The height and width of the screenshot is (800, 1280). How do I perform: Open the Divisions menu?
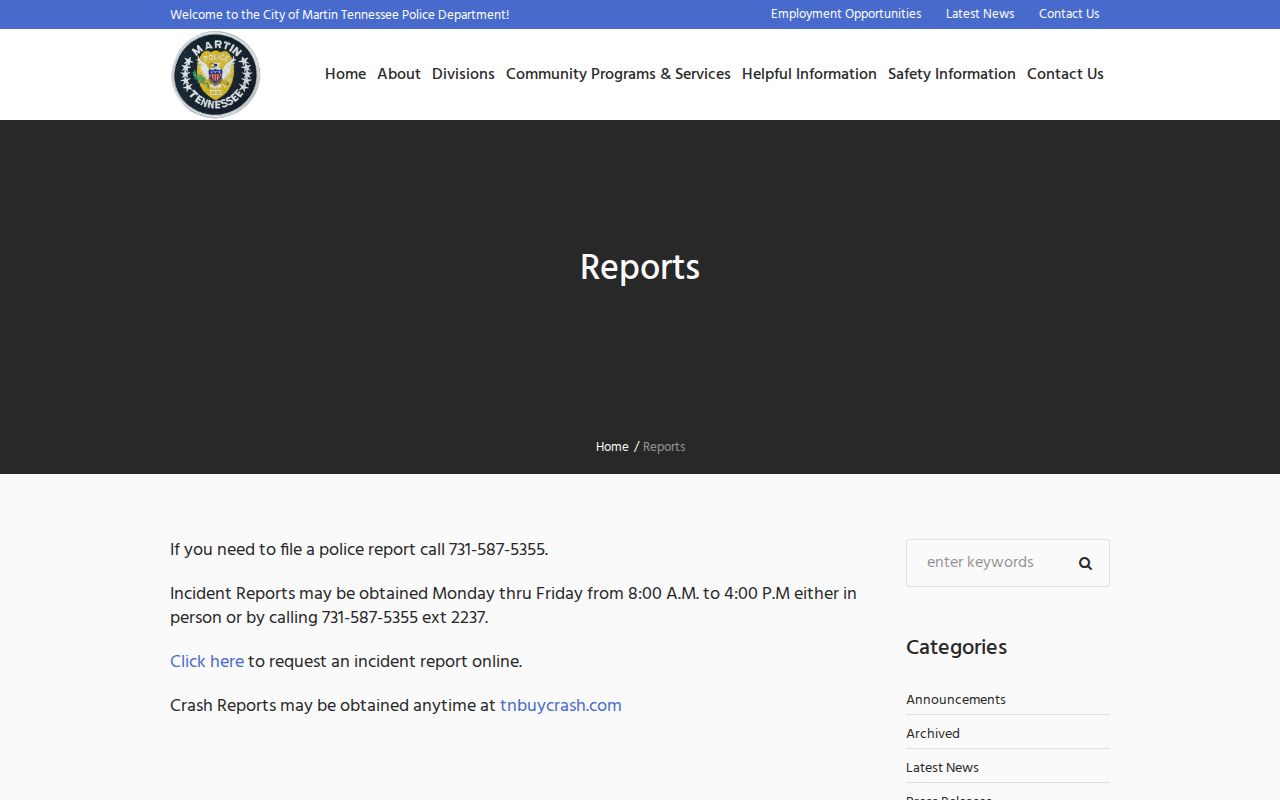[463, 74]
